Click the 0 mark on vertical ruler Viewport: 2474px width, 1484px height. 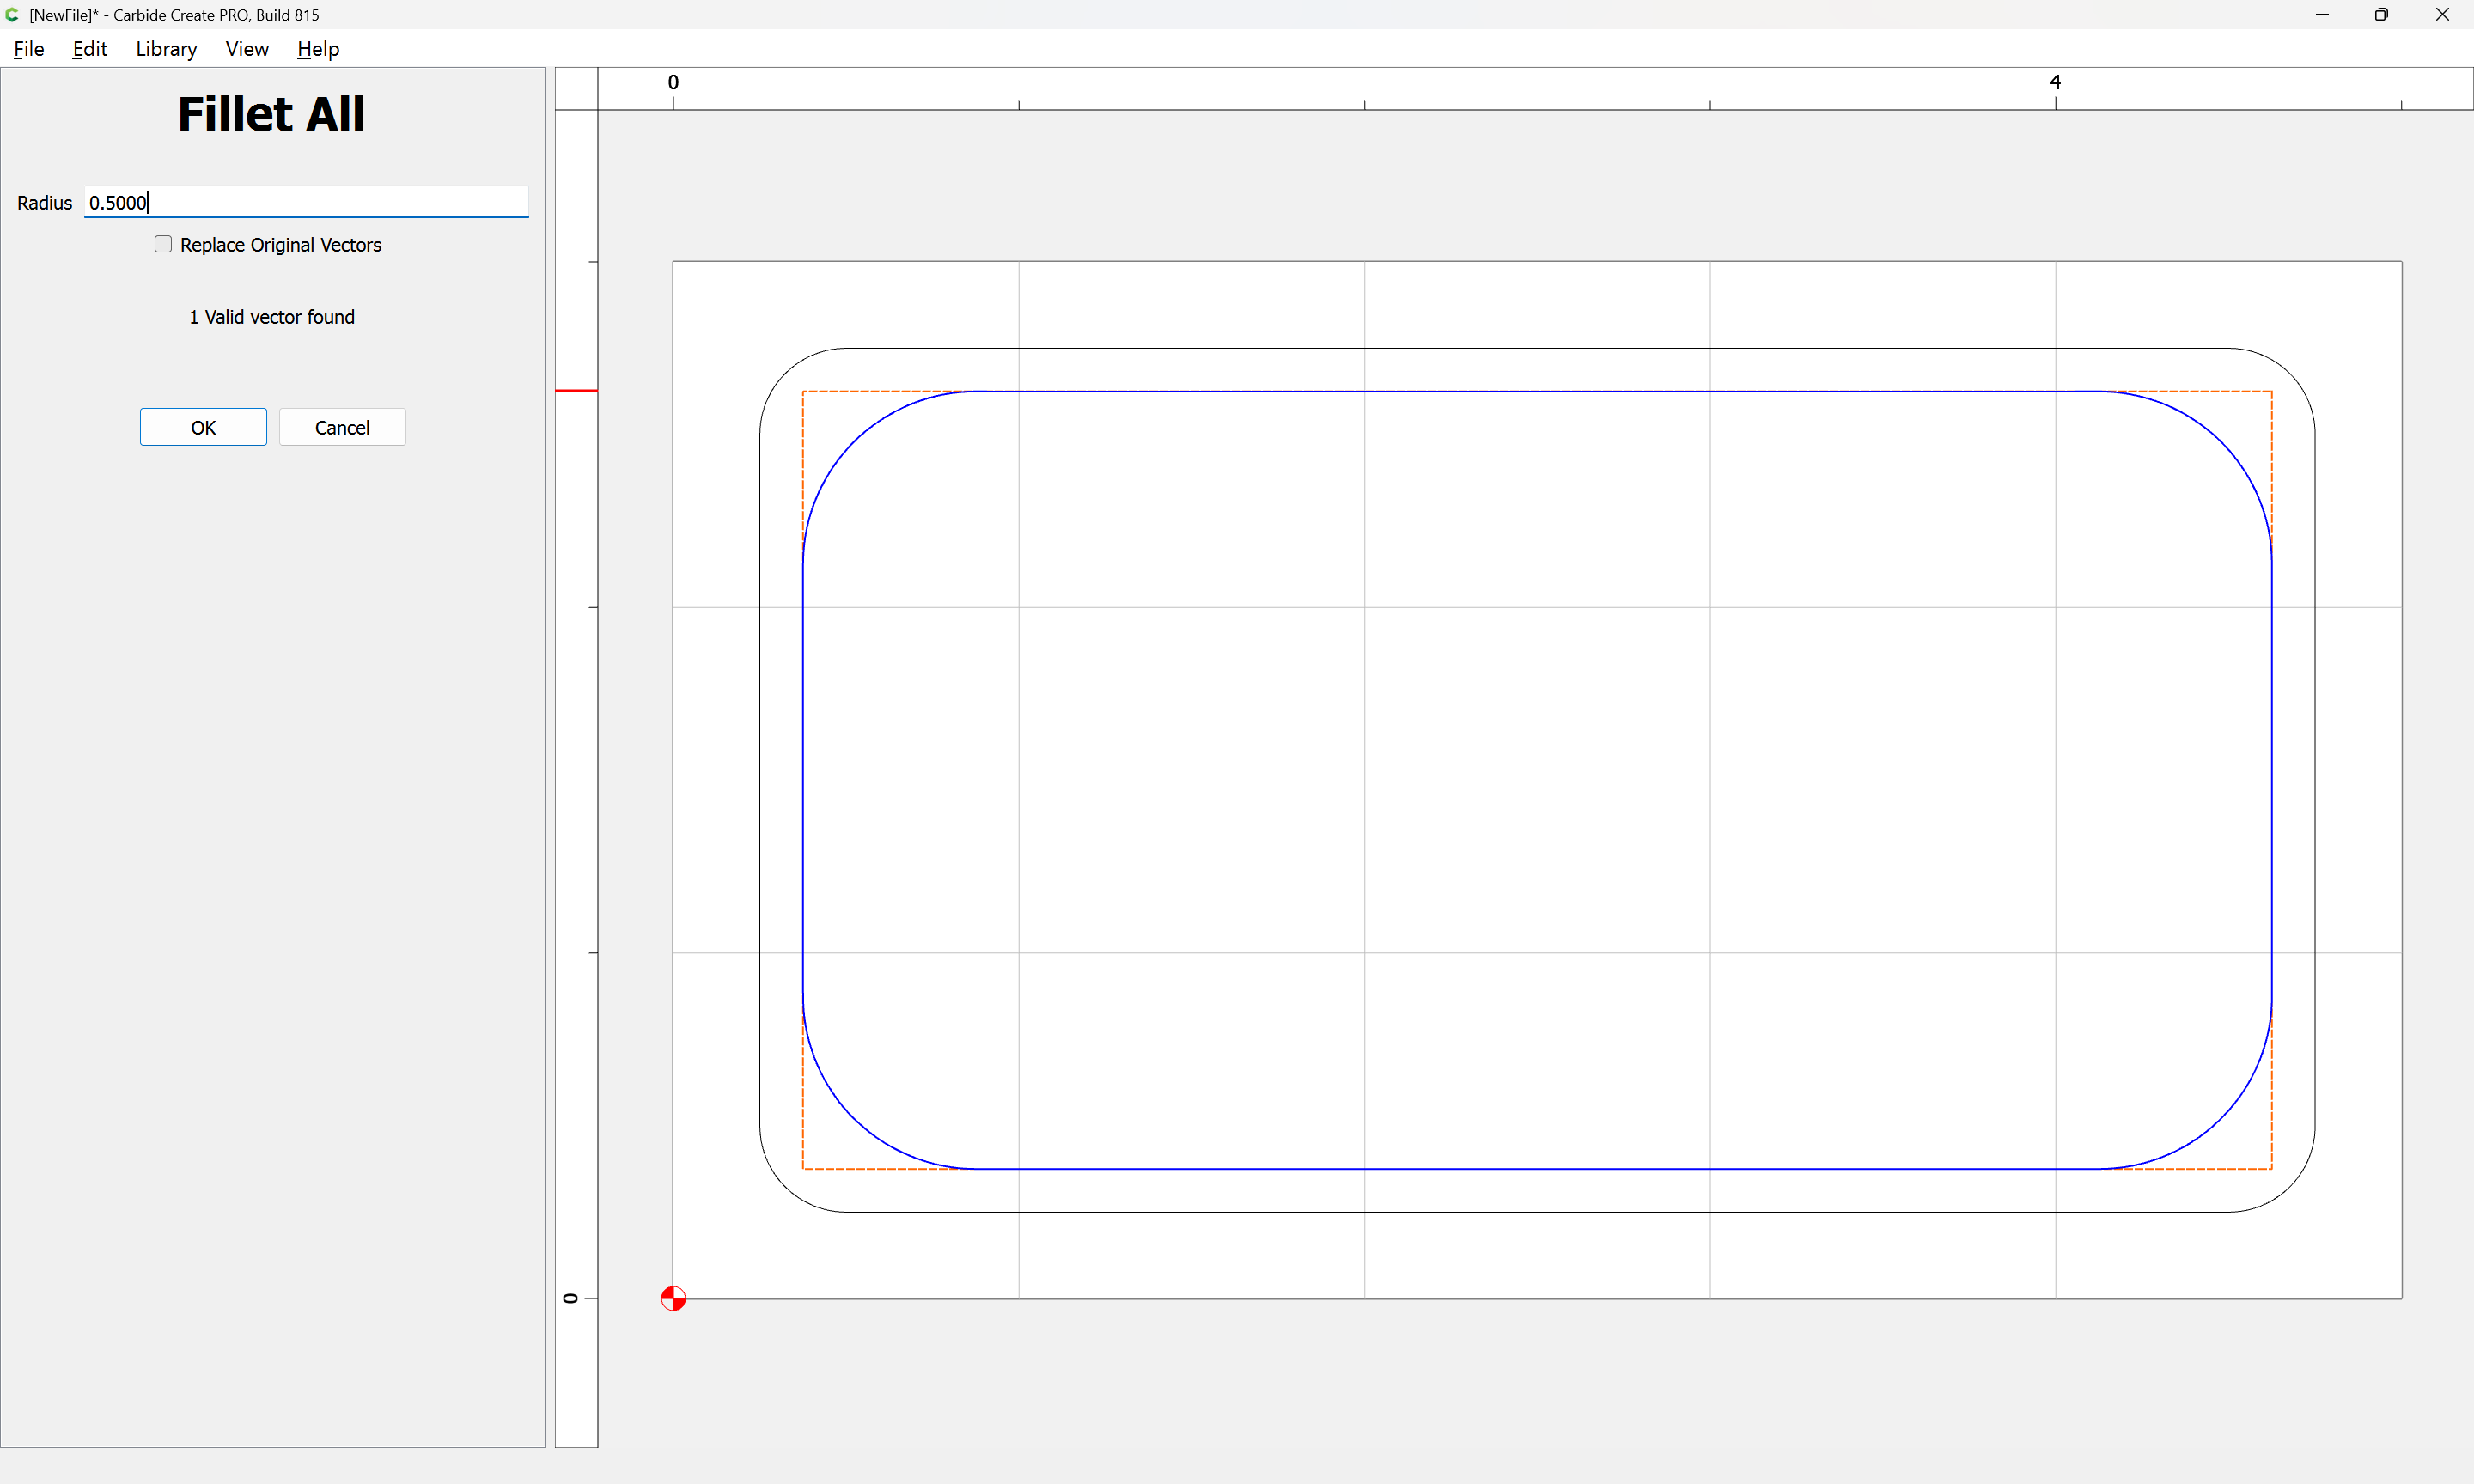tap(570, 1298)
